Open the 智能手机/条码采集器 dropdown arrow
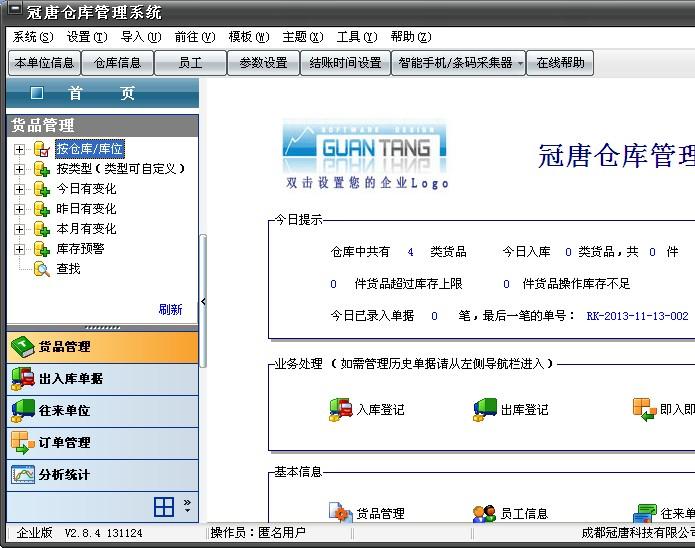This screenshot has width=695, height=548. [520, 63]
